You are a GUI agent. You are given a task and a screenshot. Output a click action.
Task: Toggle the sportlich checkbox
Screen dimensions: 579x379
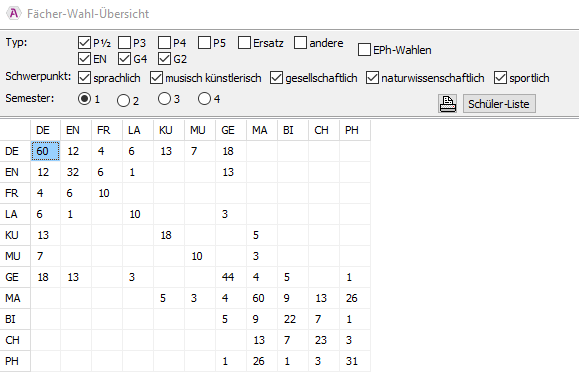(500, 78)
